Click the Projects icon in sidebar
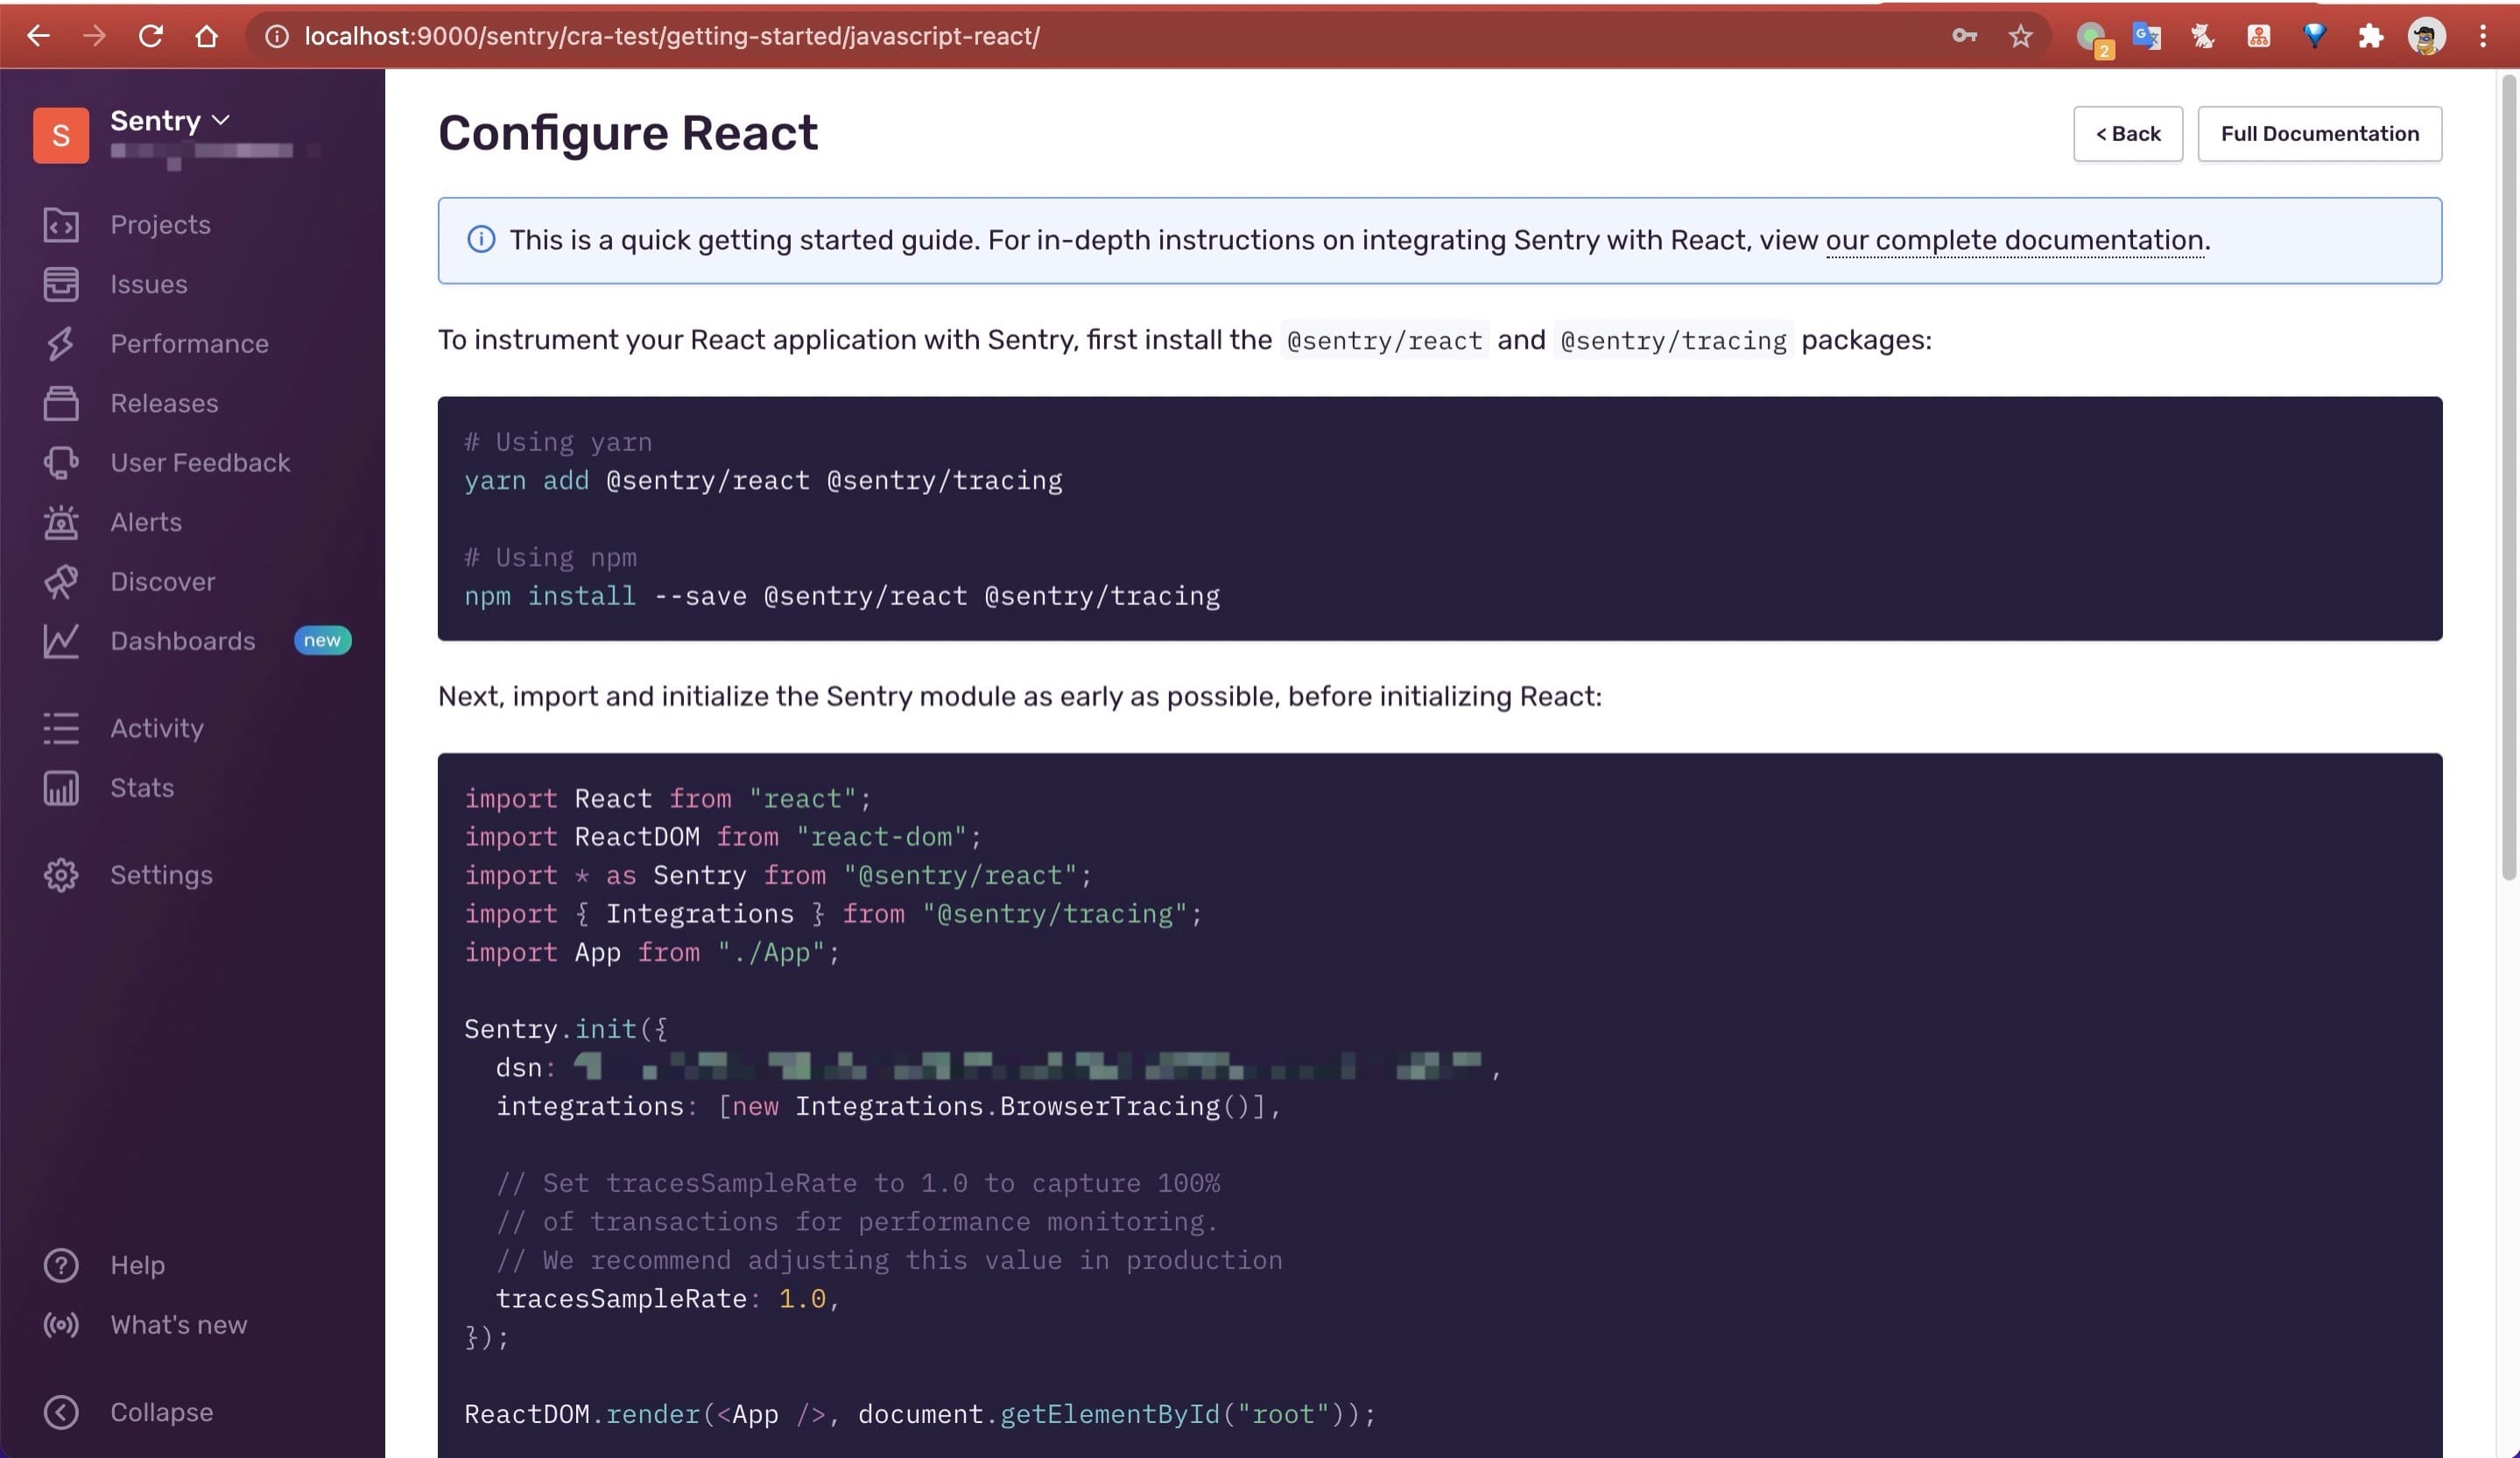This screenshot has width=2520, height=1458. click(60, 225)
